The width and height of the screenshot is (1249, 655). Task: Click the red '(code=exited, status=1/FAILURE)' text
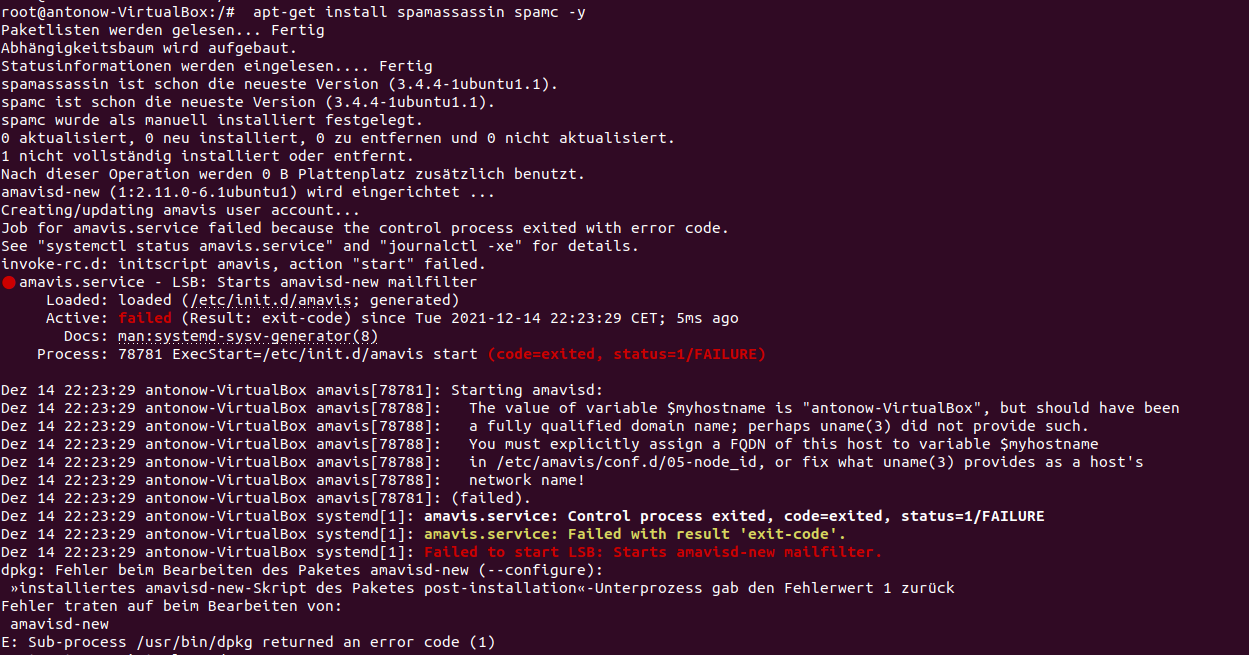click(627, 354)
